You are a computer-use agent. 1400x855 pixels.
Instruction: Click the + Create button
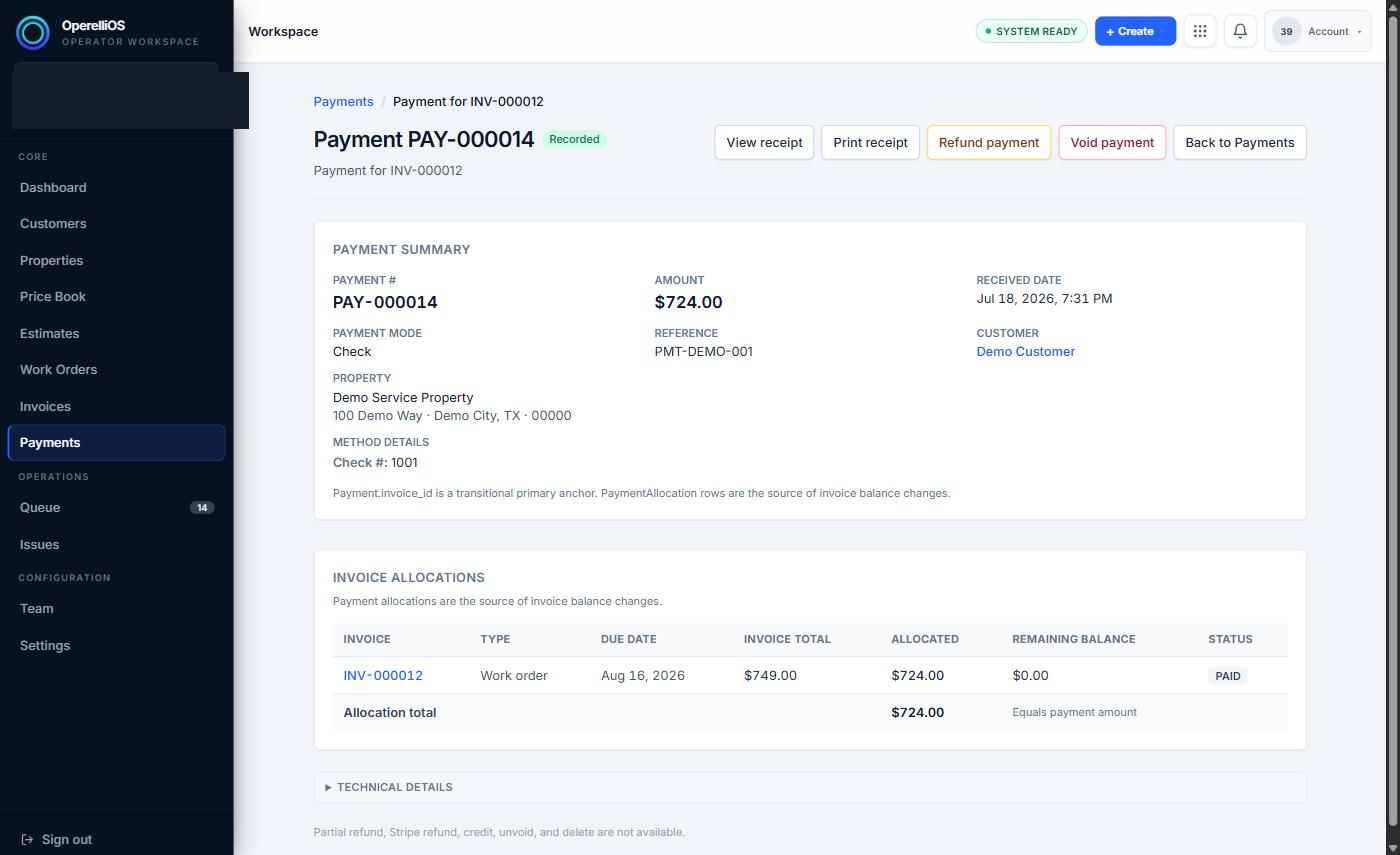[x=1135, y=31]
